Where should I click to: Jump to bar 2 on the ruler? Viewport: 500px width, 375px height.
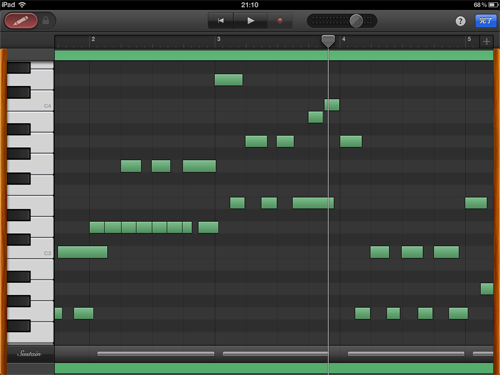93,39
